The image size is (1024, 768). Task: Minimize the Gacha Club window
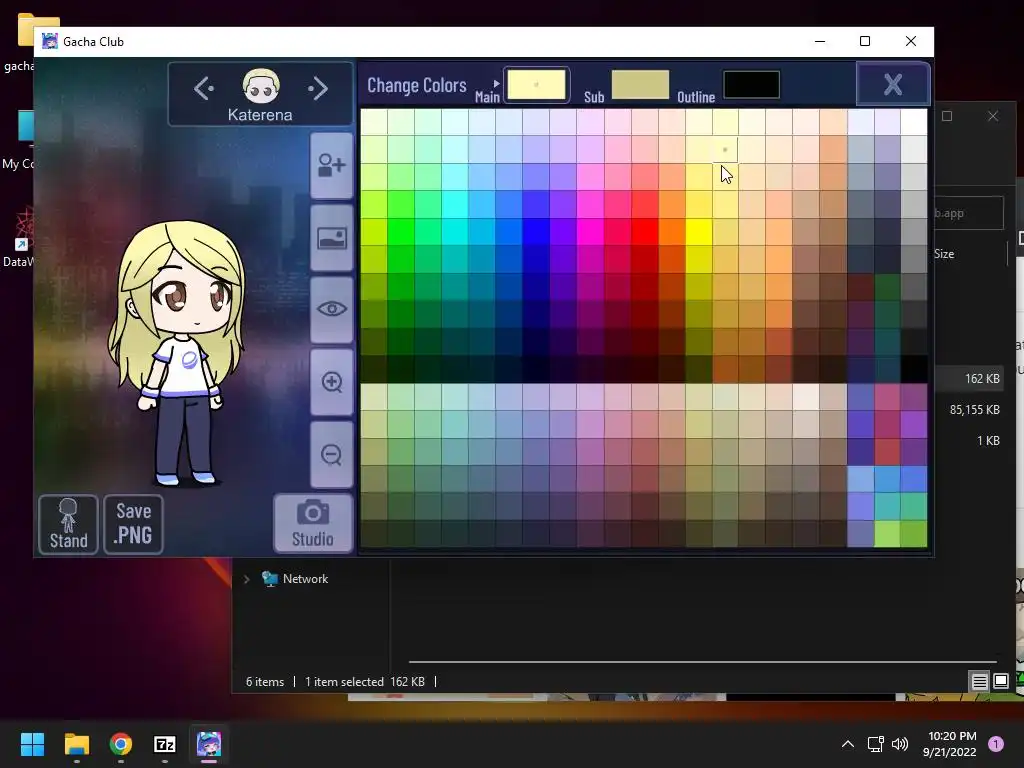(x=820, y=41)
